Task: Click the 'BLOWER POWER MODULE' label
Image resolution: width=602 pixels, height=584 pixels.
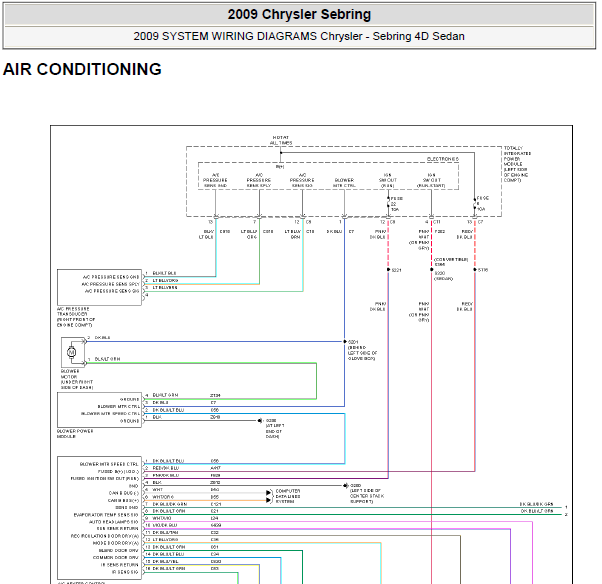Action: coord(75,434)
